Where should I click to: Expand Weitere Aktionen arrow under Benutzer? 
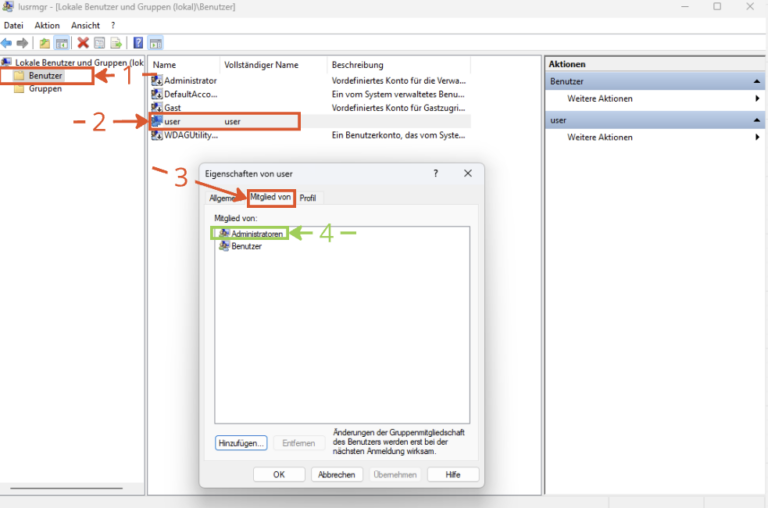pos(757,99)
